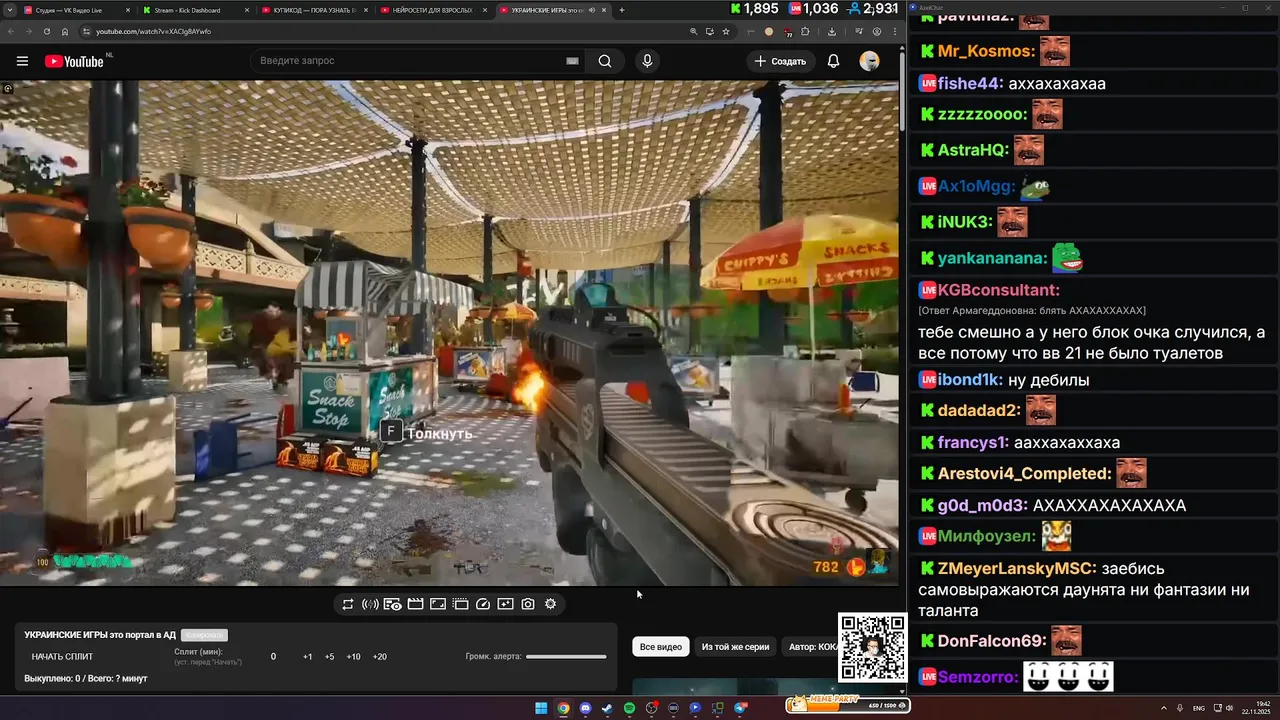
Task: Add 1 minute with '+1' button
Action: pos(307,657)
